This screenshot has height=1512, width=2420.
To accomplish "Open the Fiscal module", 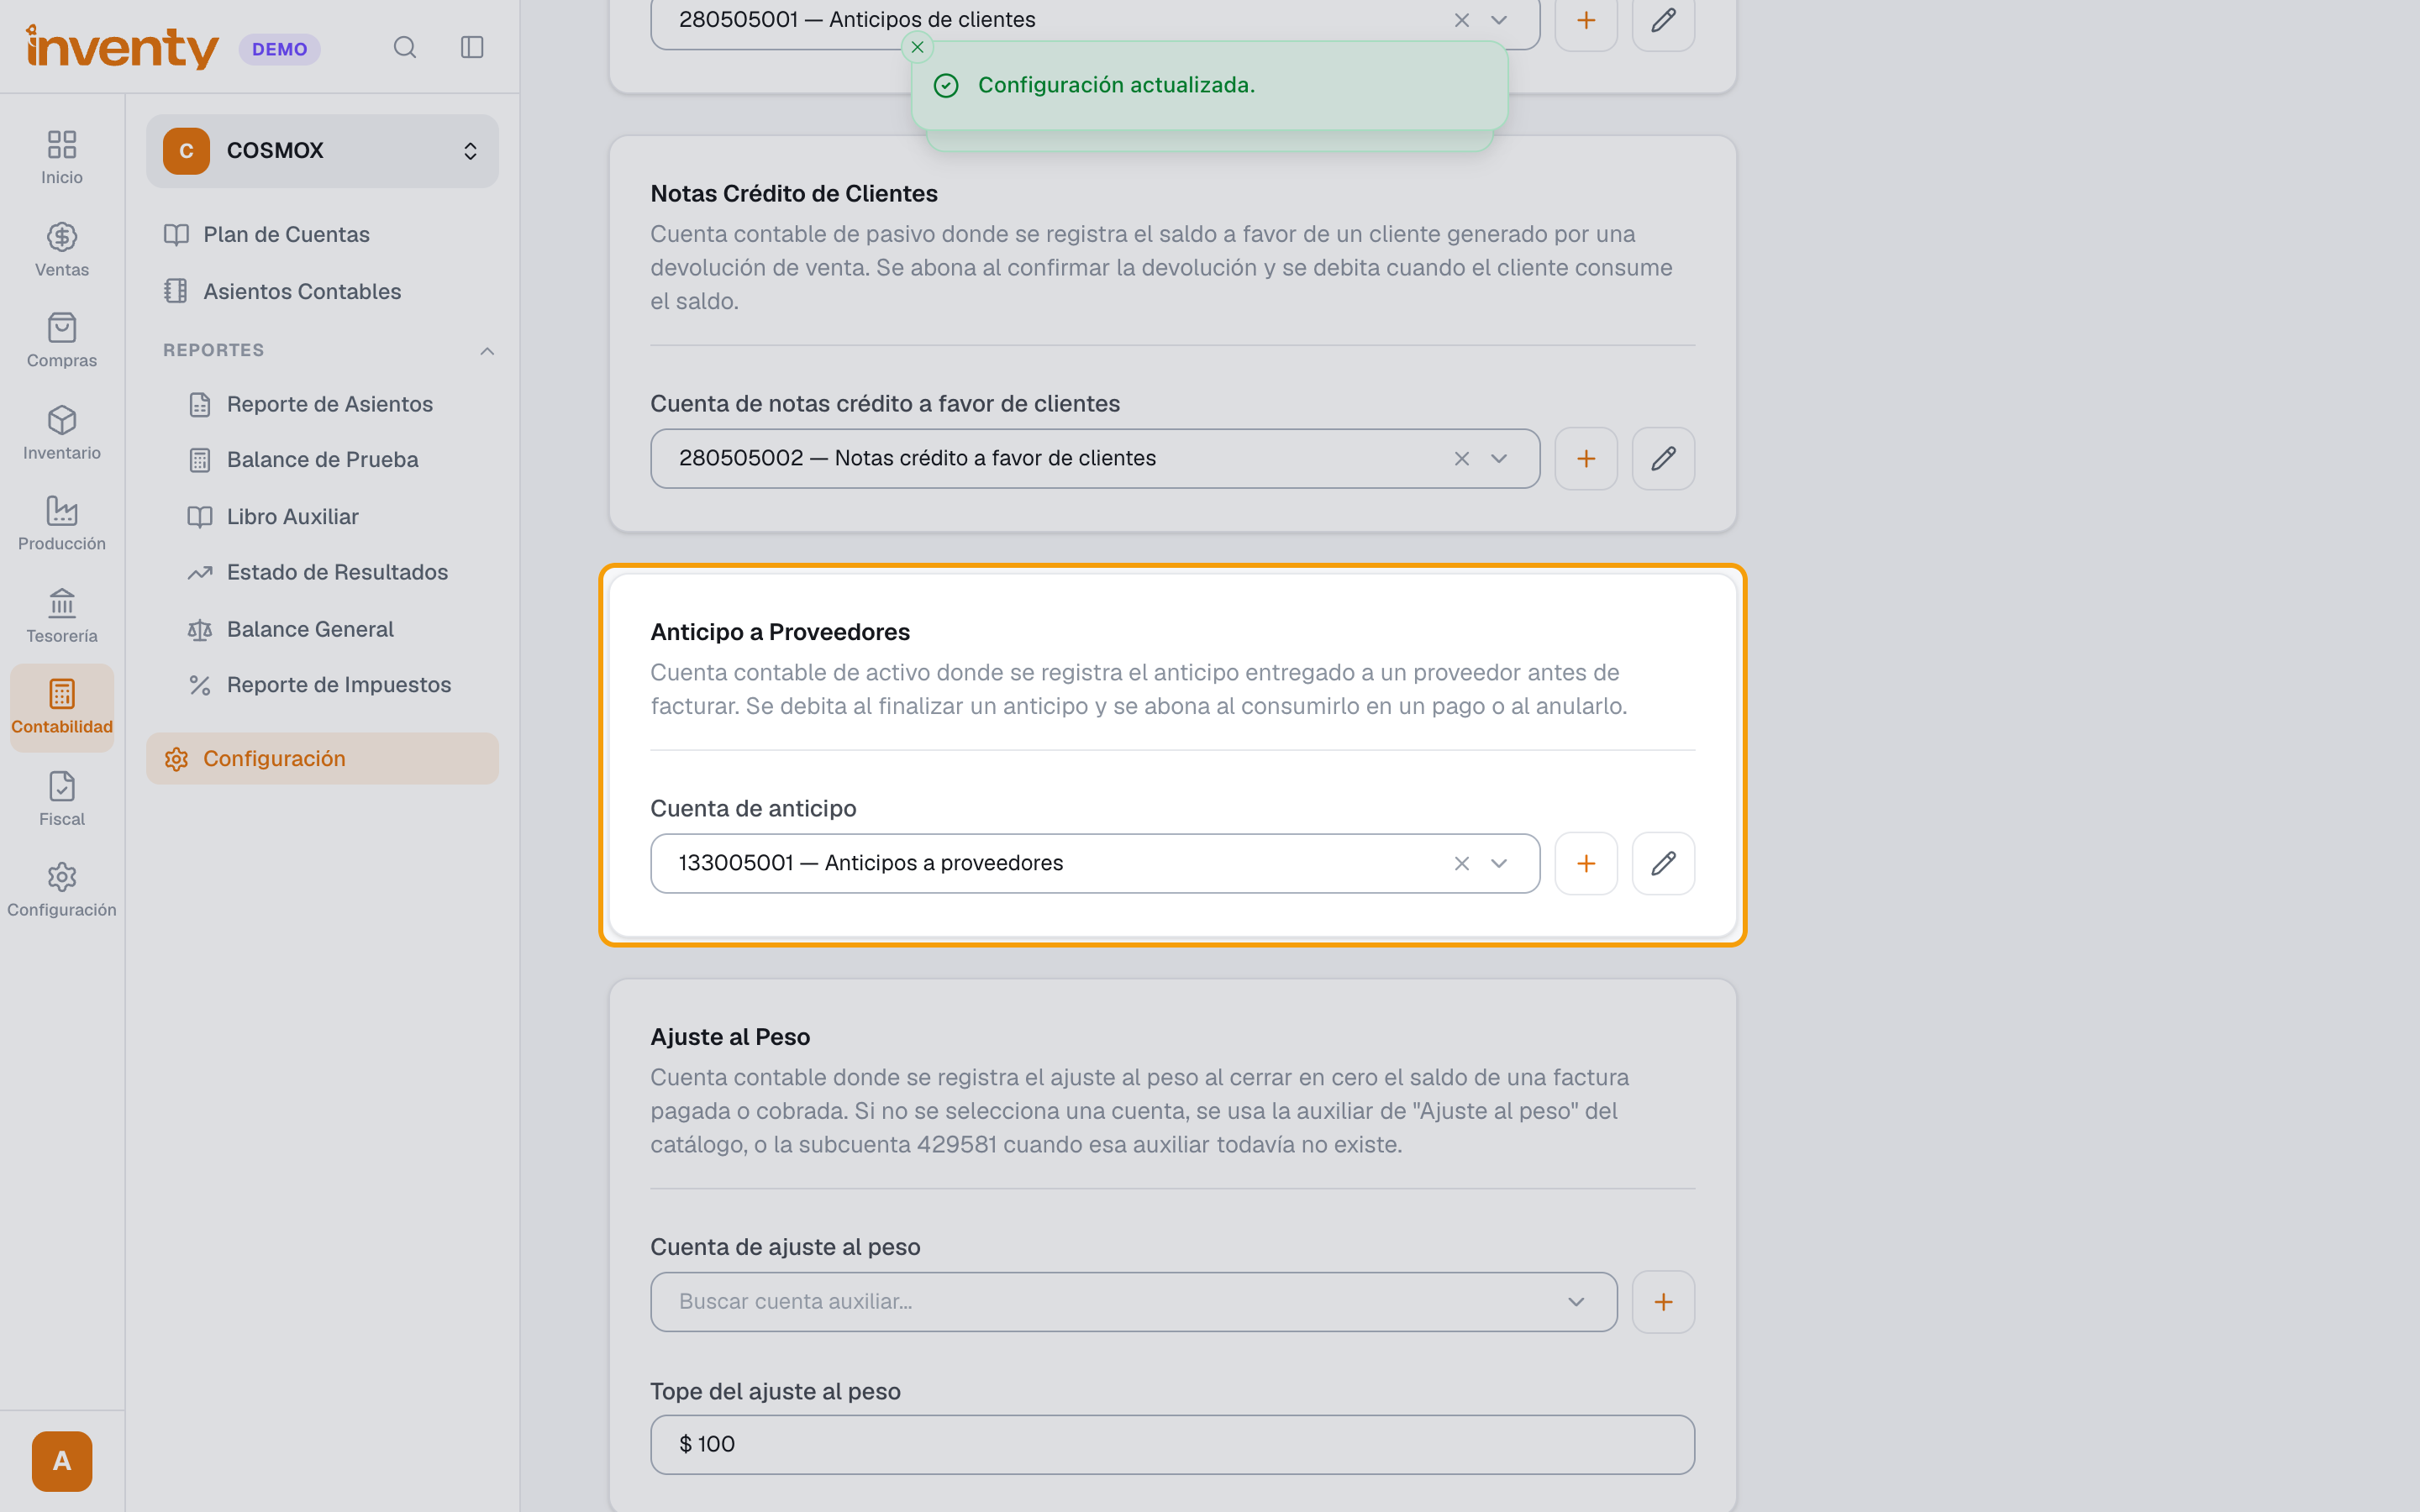I will pos(62,799).
